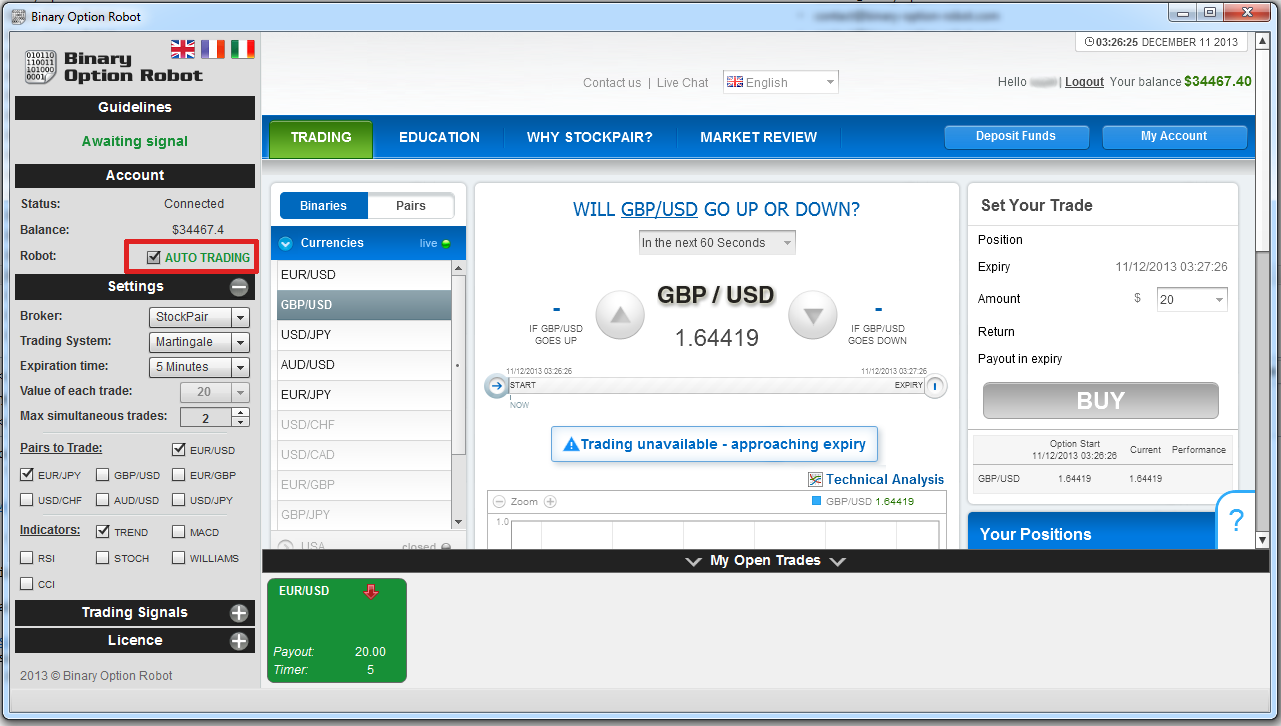This screenshot has width=1281, height=726.
Task: Click the timeline expiry end icon
Action: point(934,386)
